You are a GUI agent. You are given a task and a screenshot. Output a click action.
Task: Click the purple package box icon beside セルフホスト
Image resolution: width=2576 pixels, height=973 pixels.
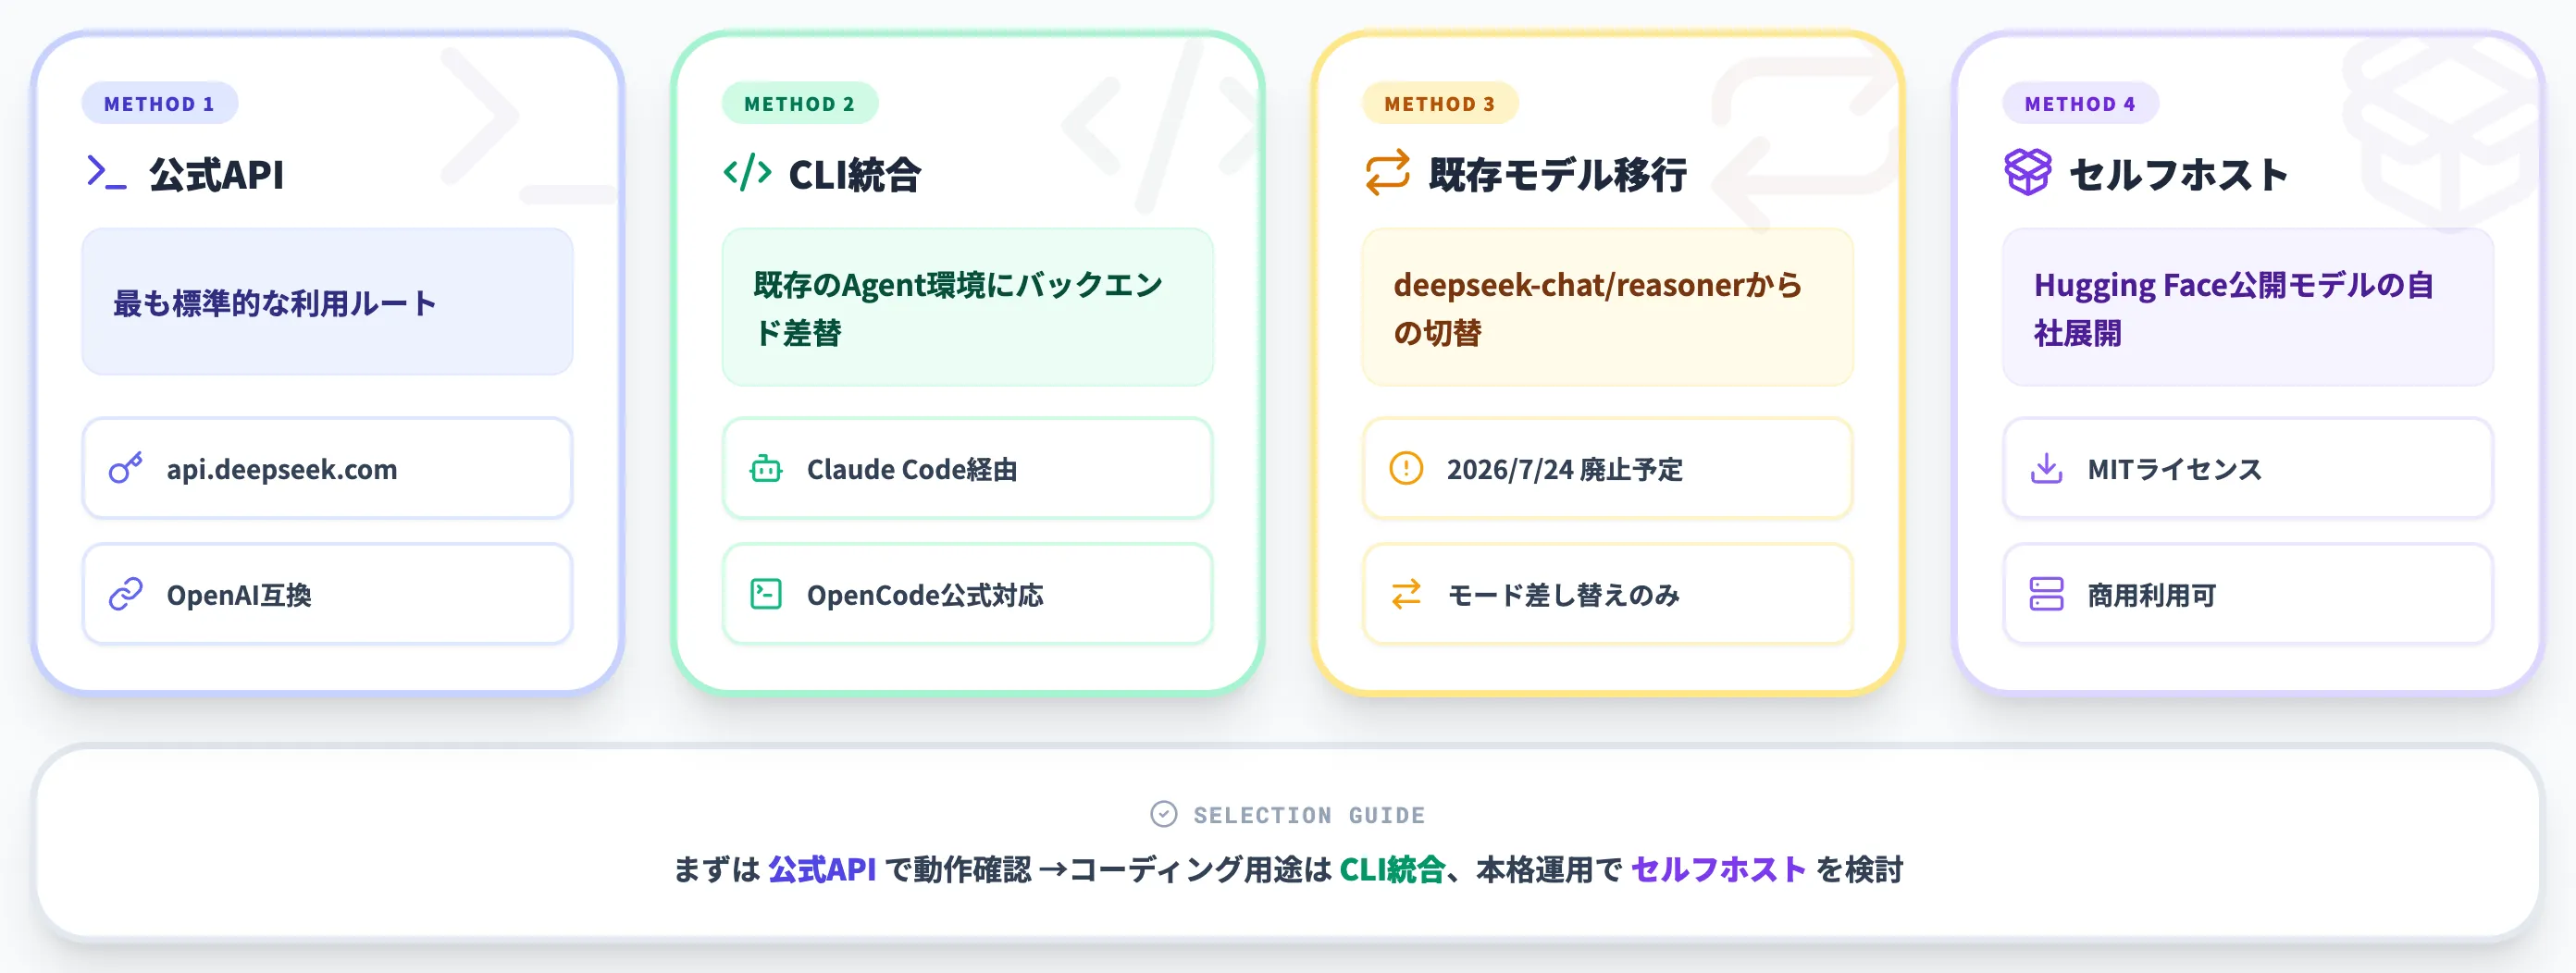[x=2026, y=172]
